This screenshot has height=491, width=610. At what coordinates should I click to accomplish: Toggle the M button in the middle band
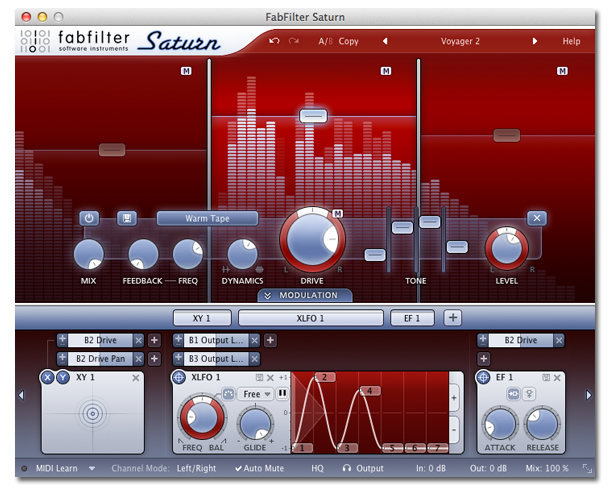pyautogui.click(x=386, y=71)
